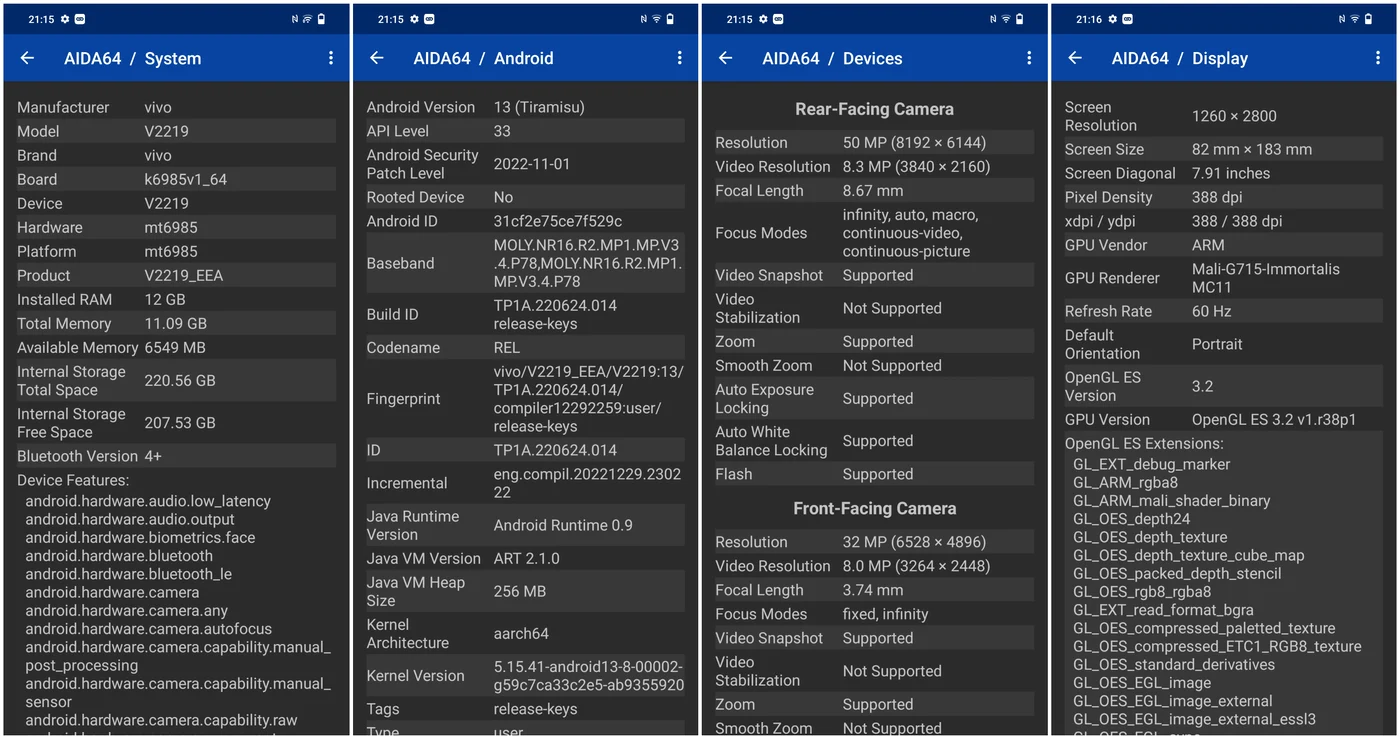Select the 'AIDA64 / Devices' title

(832, 58)
